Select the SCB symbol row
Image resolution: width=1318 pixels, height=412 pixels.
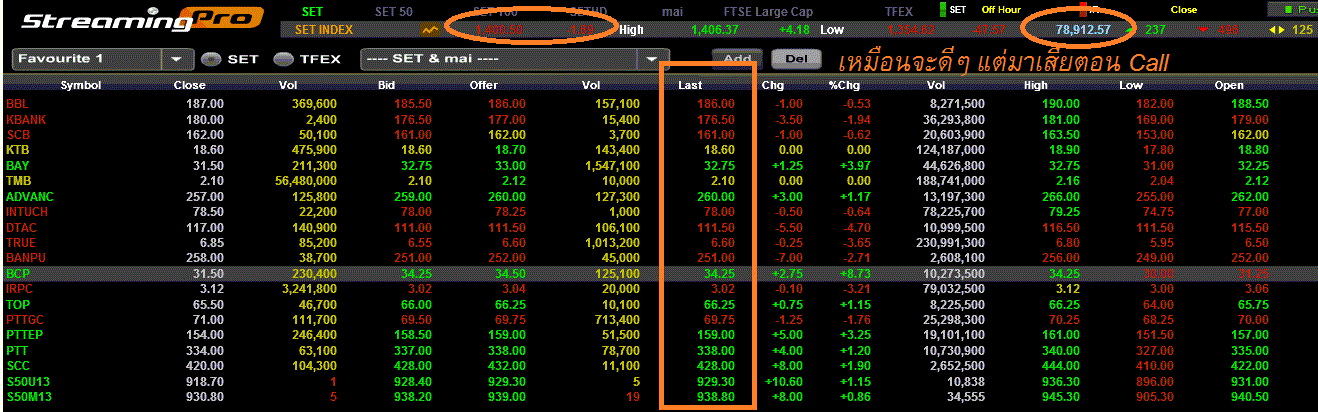[x=659, y=134]
